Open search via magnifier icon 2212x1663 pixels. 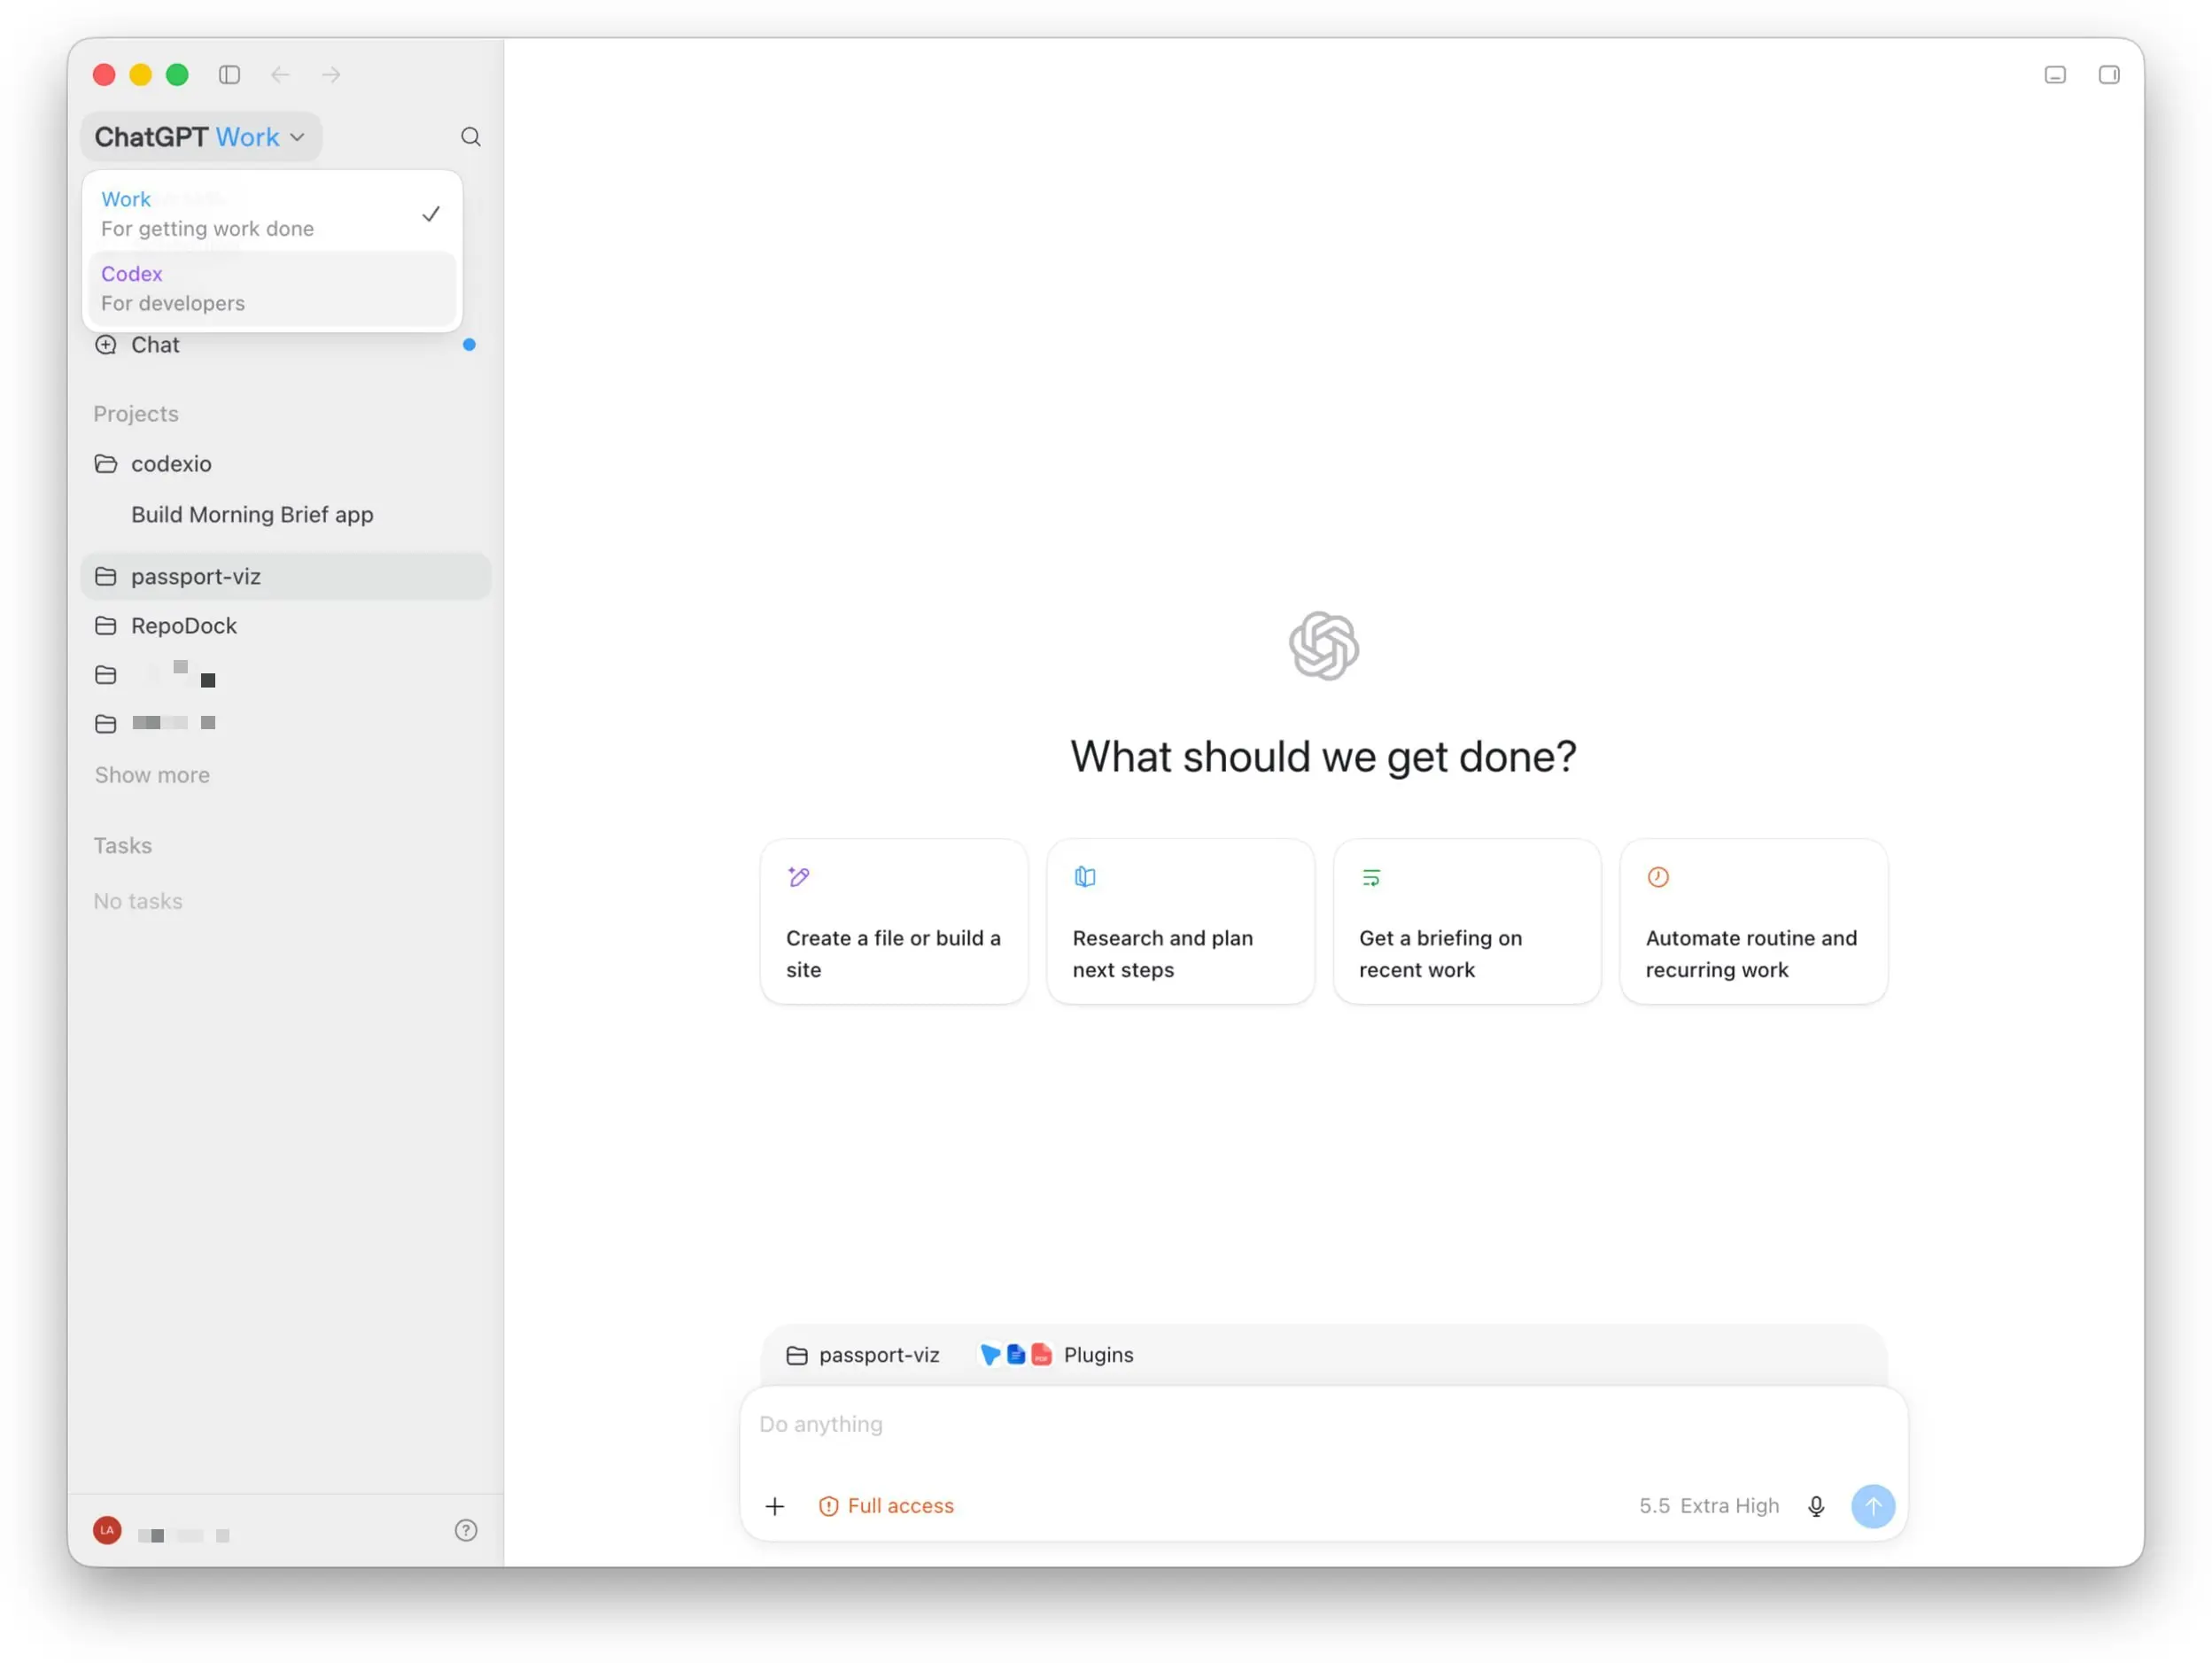click(x=470, y=137)
